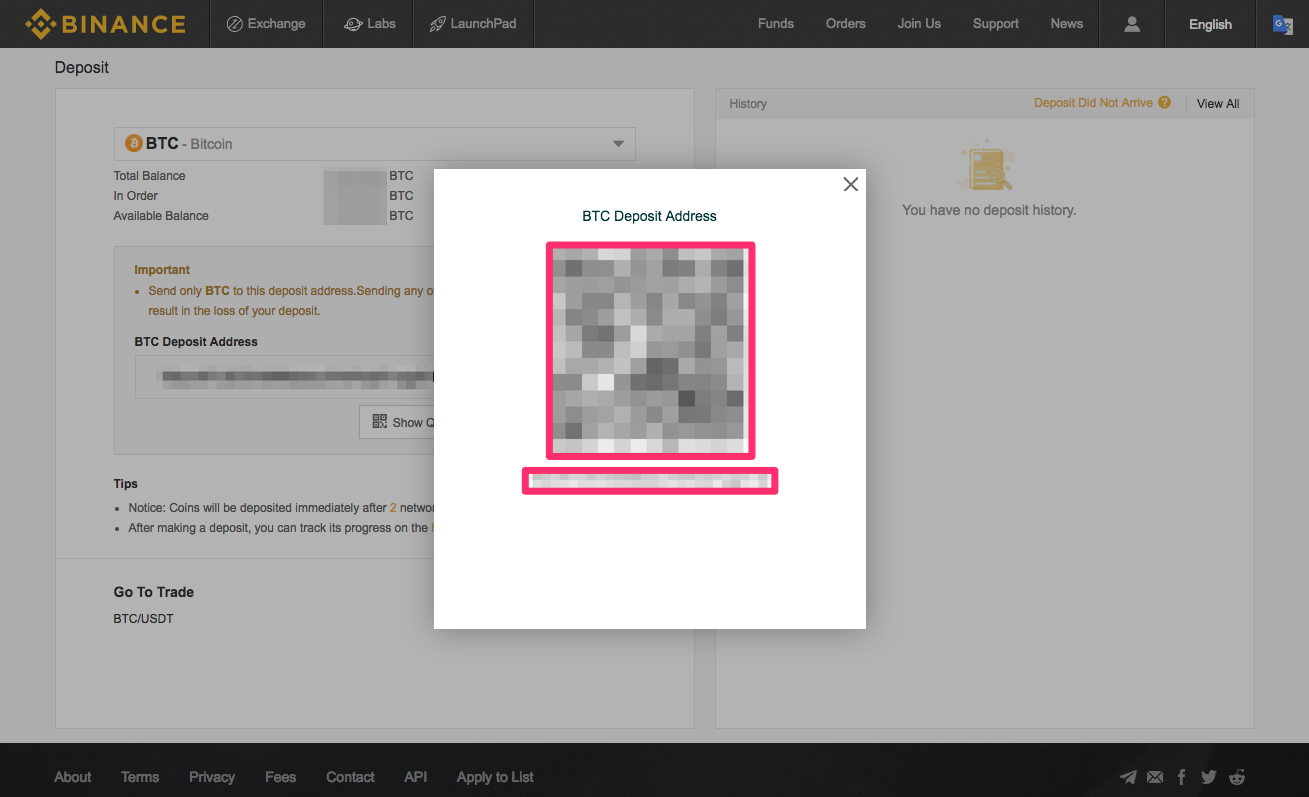Click the empty deposit history illustration icon
The height and width of the screenshot is (797, 1309).
(988, 166)
